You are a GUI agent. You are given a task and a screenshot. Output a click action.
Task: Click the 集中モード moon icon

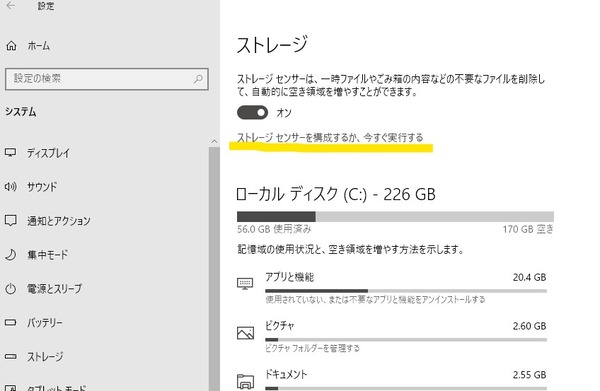pyautogui.click(x=10, y=254)
